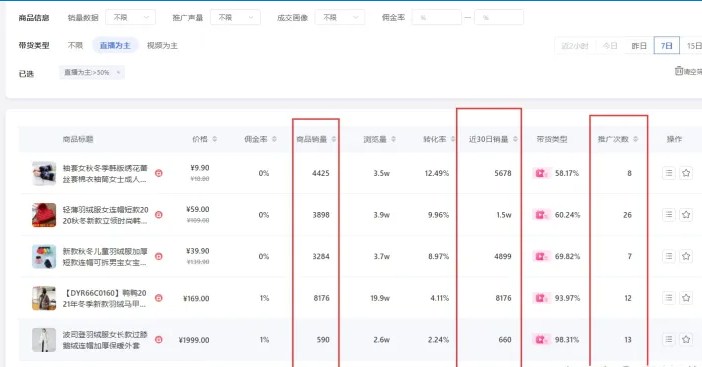This screenshot has width=702, height=367.
Task: Click the 带货类型 column header
Action: tap(552, 139)
